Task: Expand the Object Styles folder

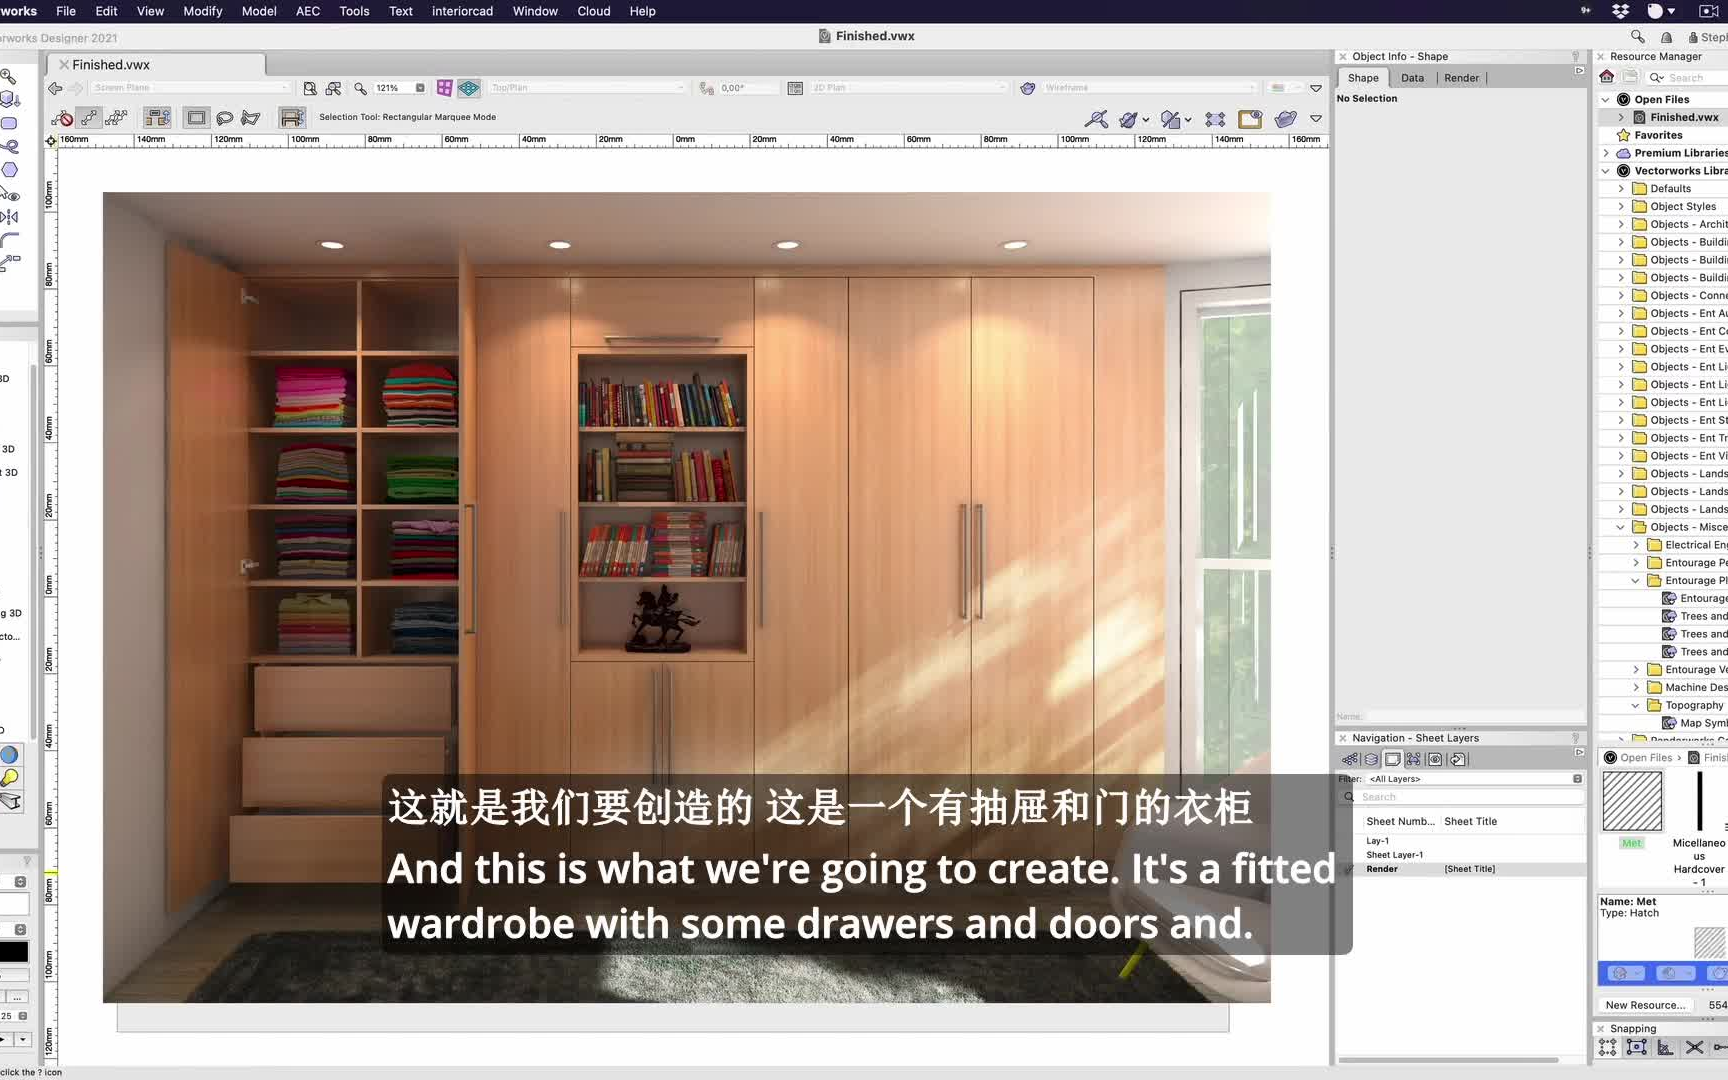Action: pos(1621,206)
